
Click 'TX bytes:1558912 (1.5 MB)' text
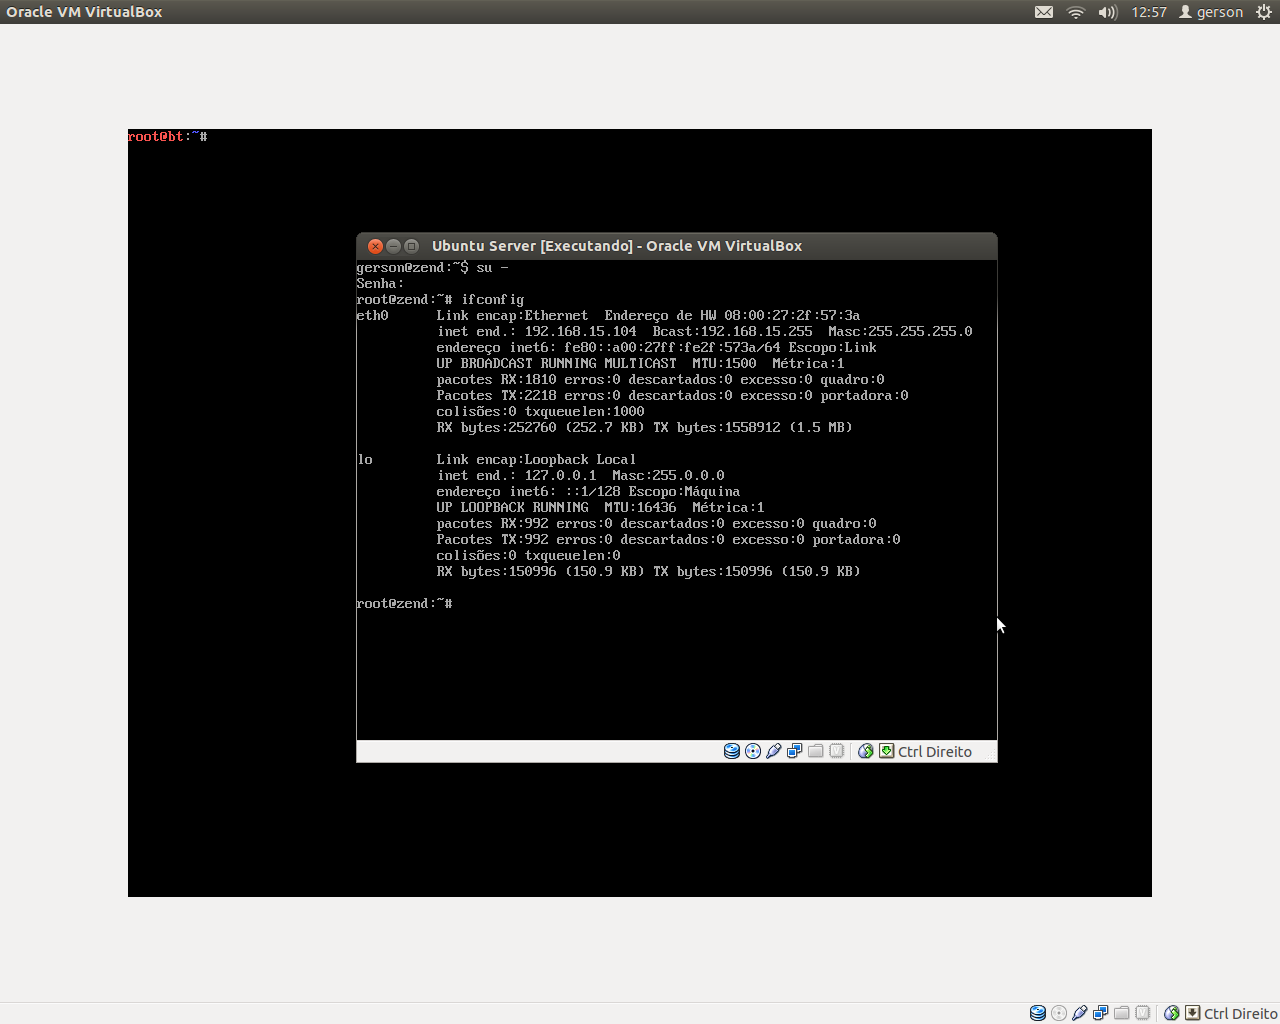pos(752,428)
